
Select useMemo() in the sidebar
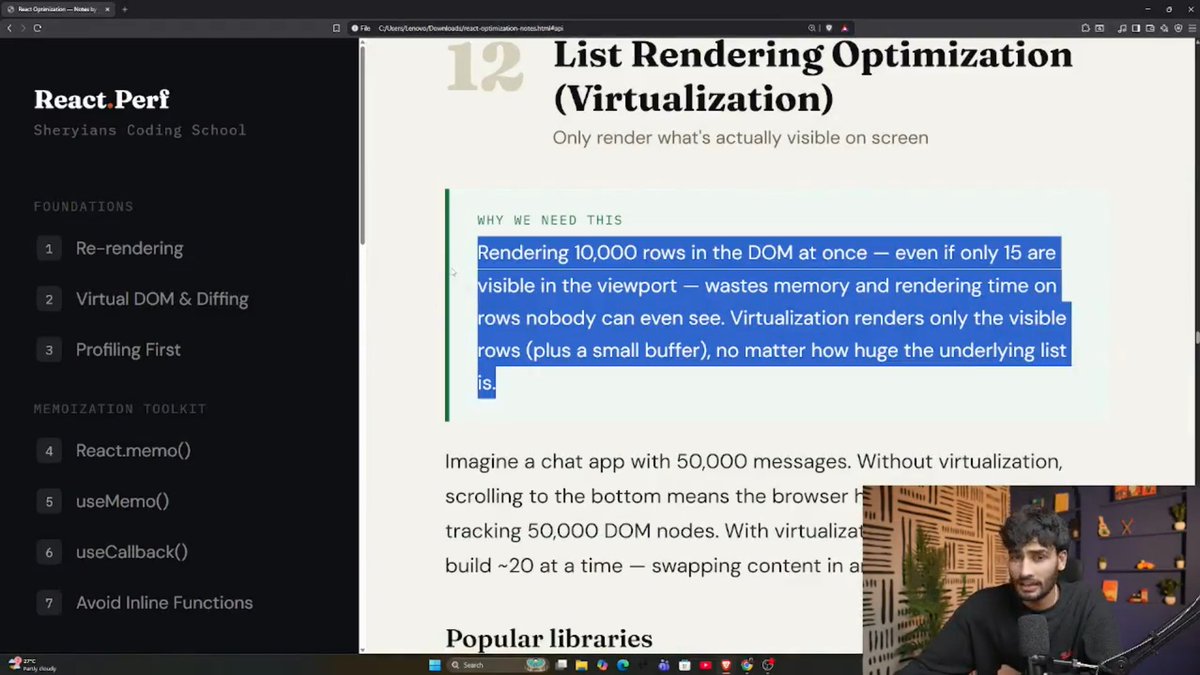pyautogui.click(x=122, y=501)
